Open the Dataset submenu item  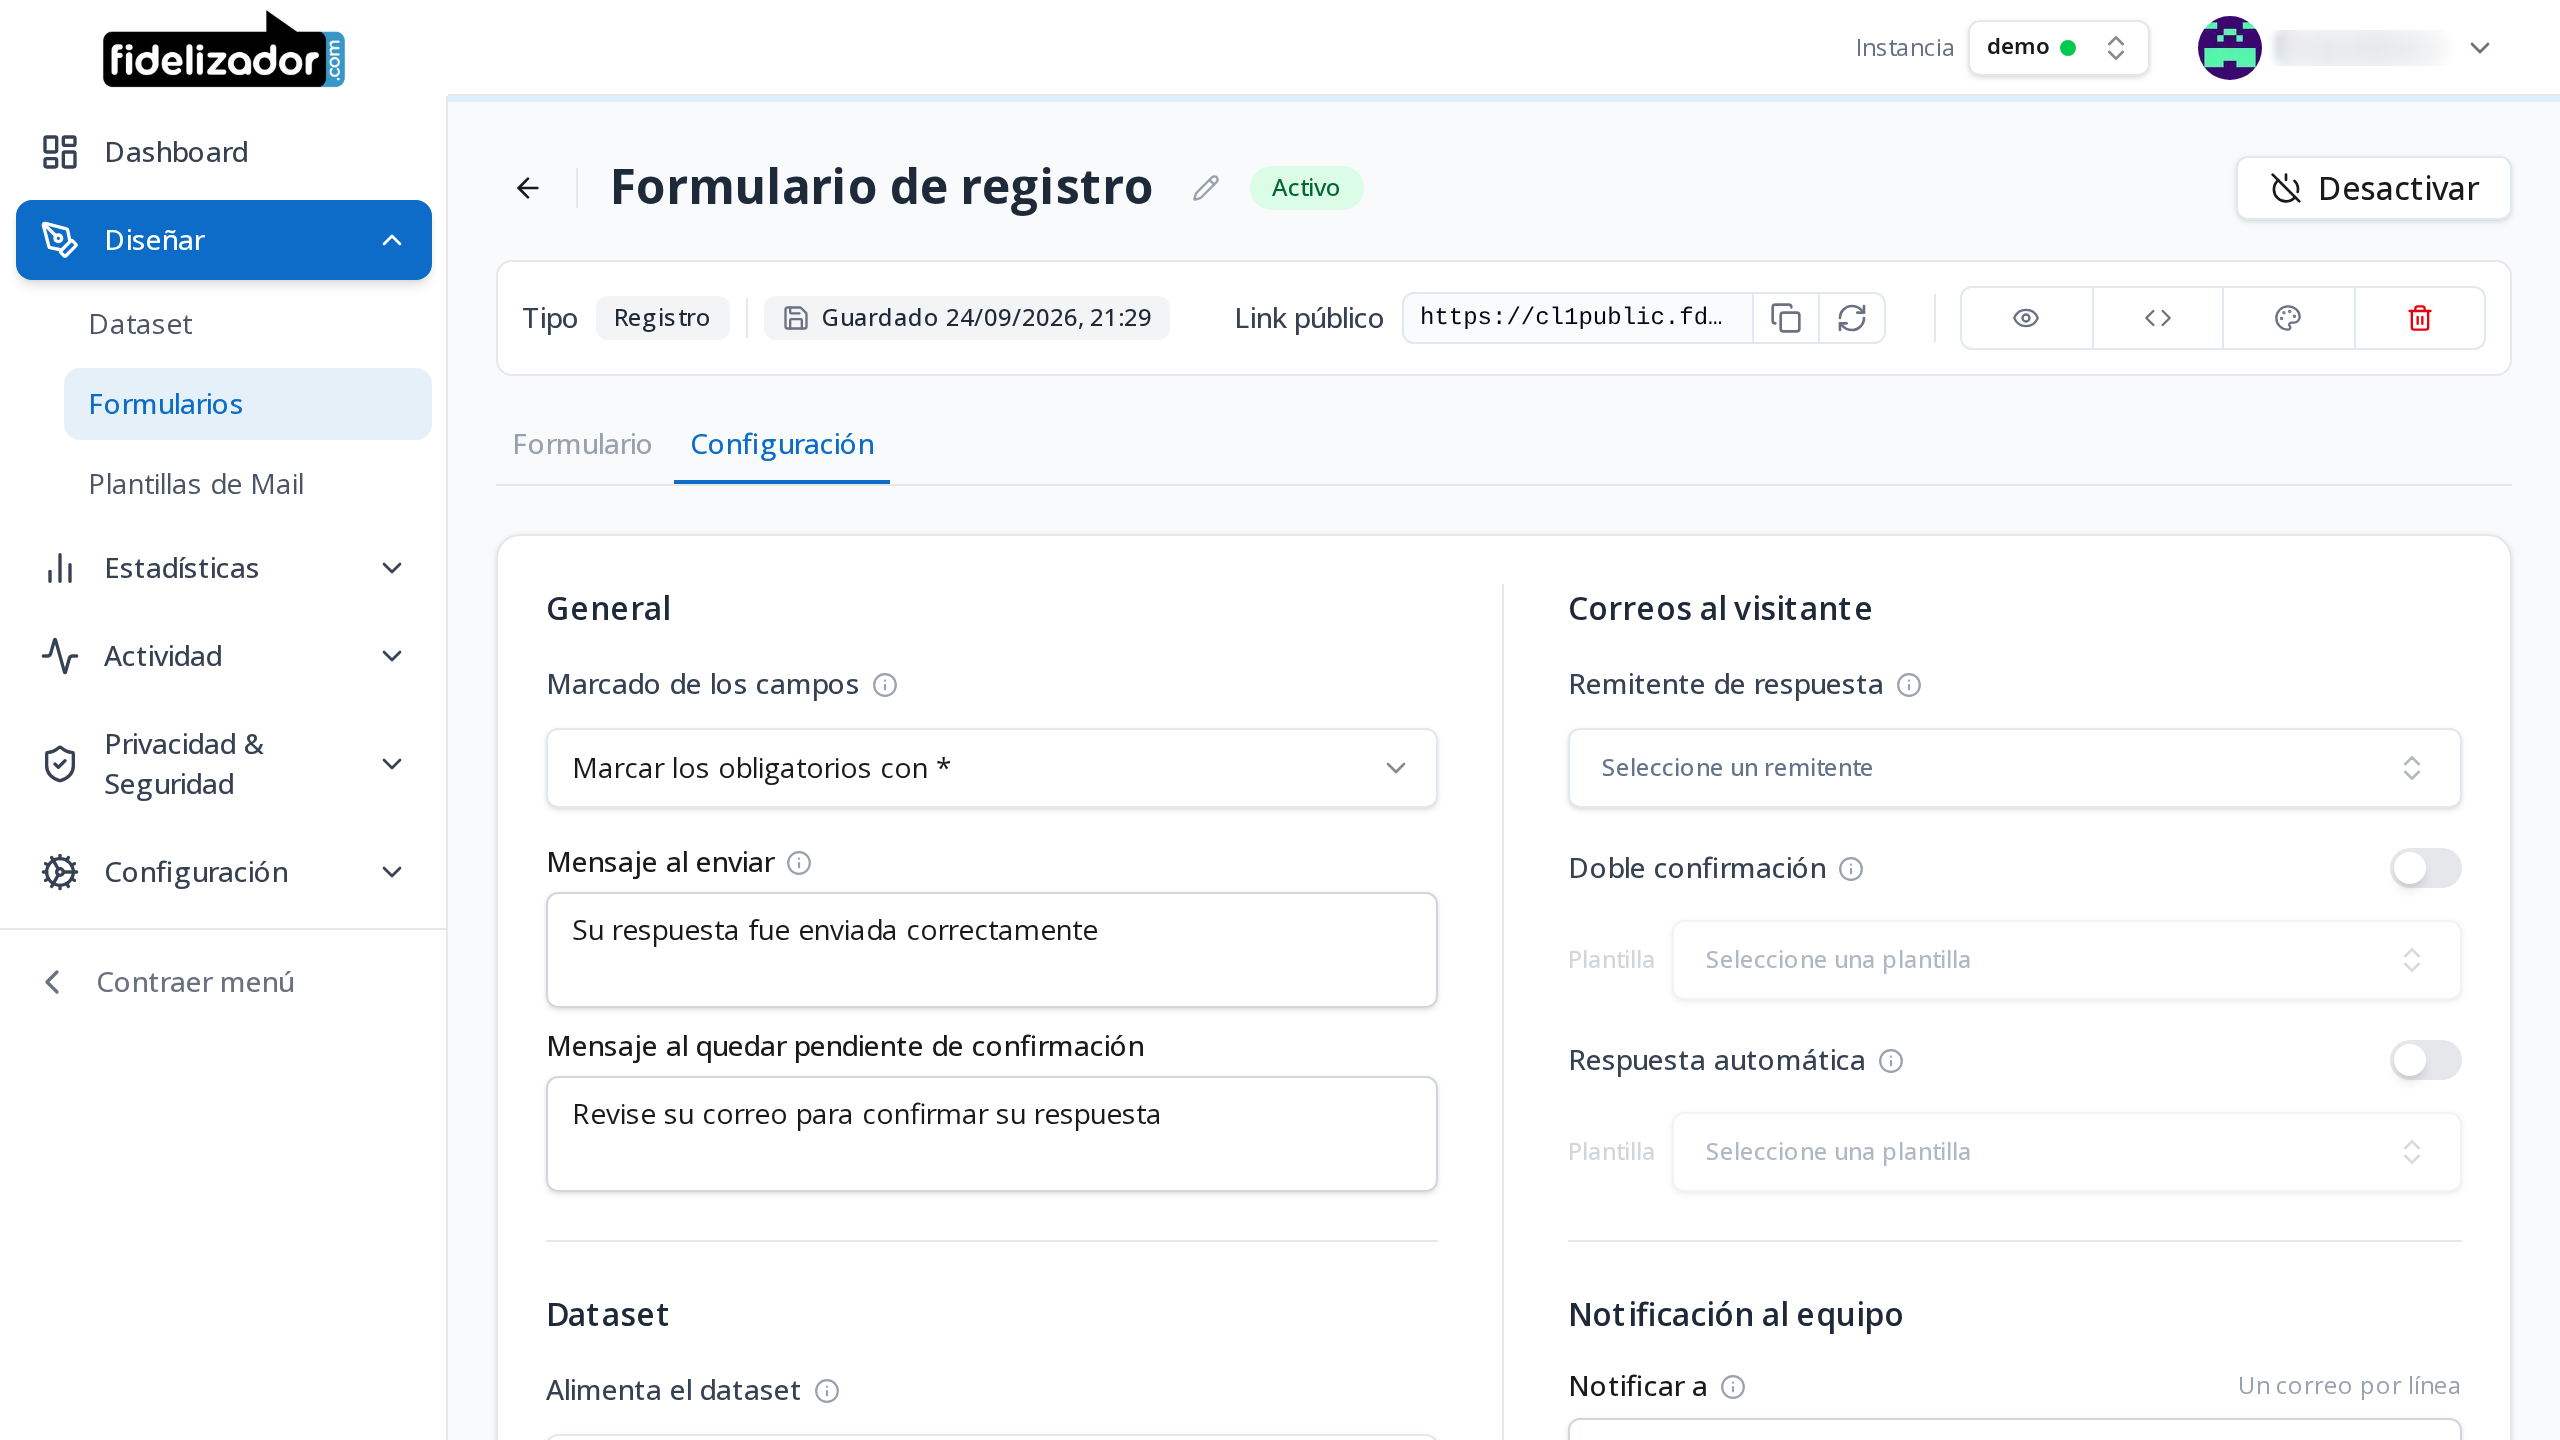click(x=248, y=324)
